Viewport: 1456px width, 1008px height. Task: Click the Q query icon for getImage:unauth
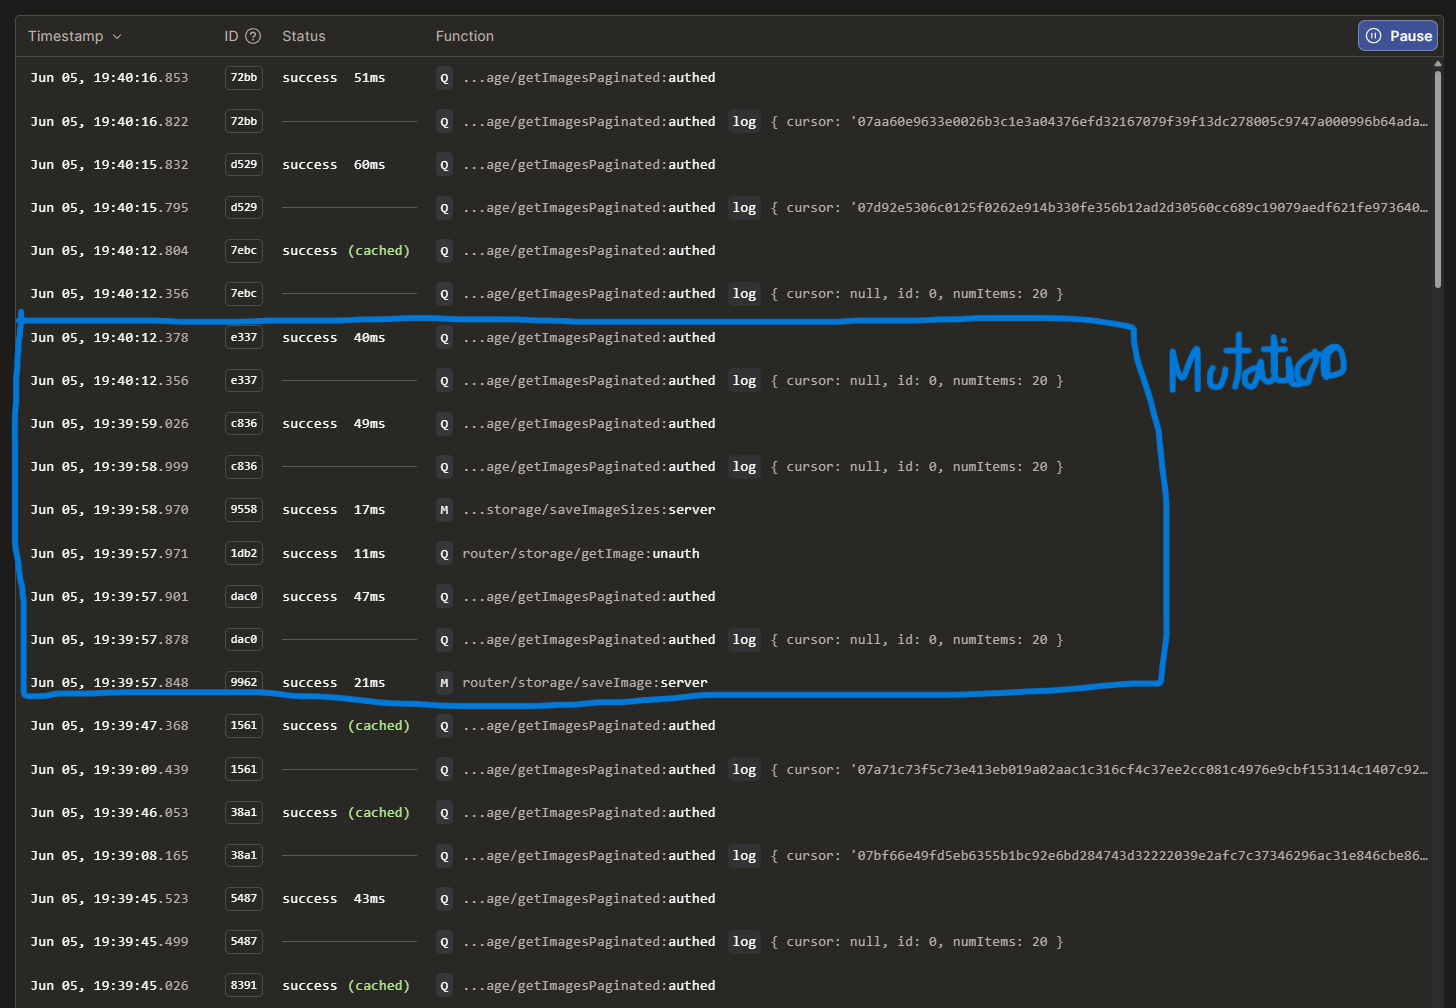pyautogui.click(x=444, y=554)
